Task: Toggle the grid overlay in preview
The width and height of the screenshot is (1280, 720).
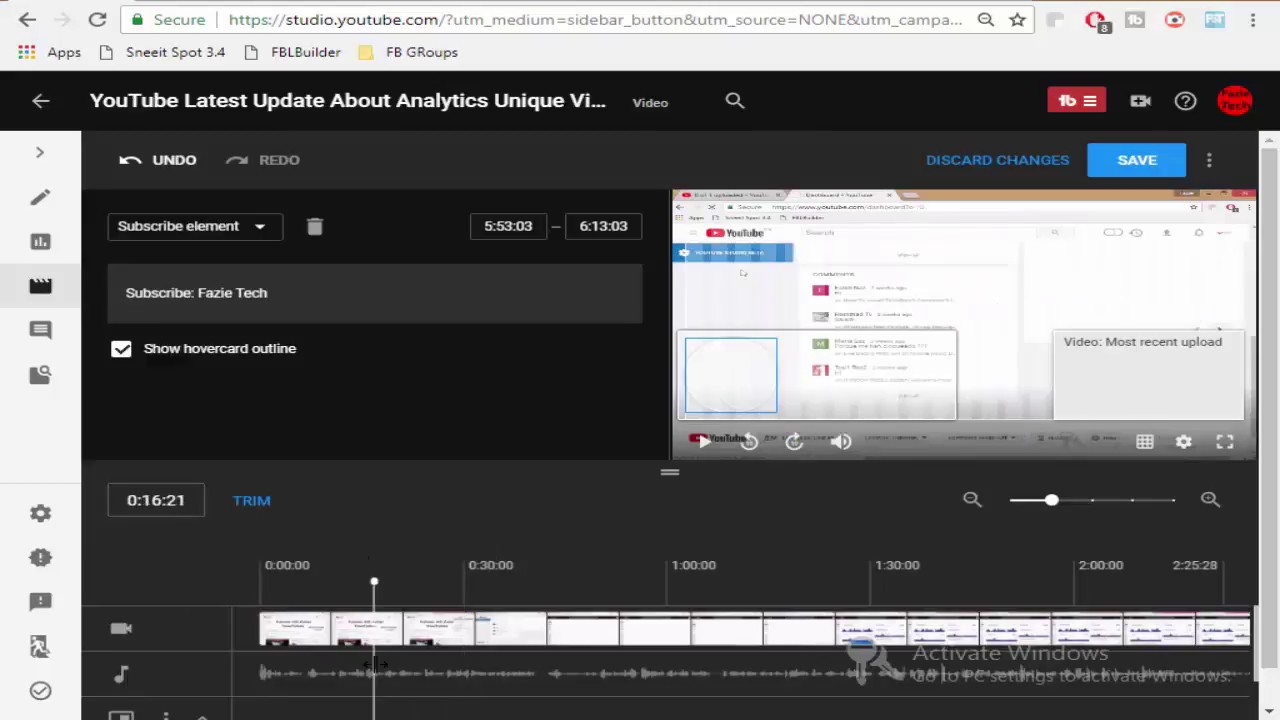Action: click(x=1145, y=441)
